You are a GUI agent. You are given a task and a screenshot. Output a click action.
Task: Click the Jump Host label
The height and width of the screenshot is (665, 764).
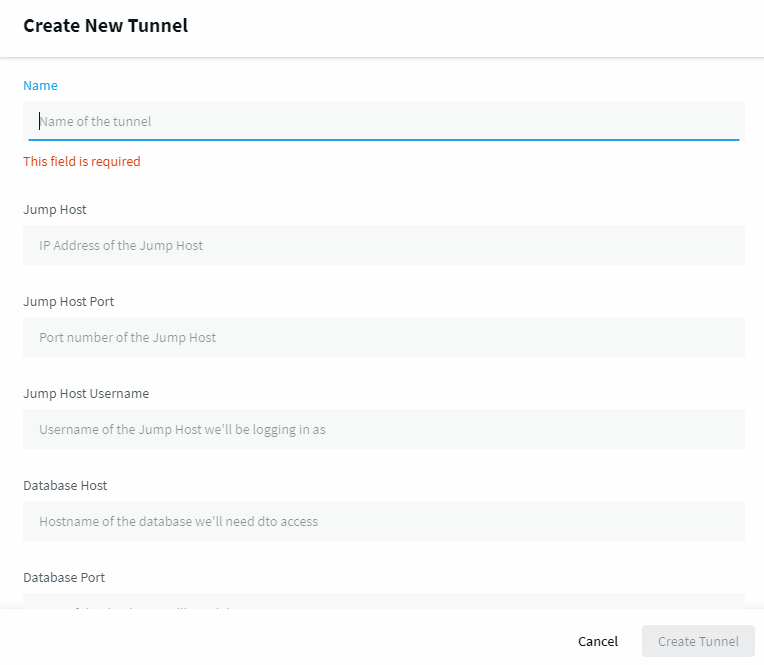click(x=55, y=209)
